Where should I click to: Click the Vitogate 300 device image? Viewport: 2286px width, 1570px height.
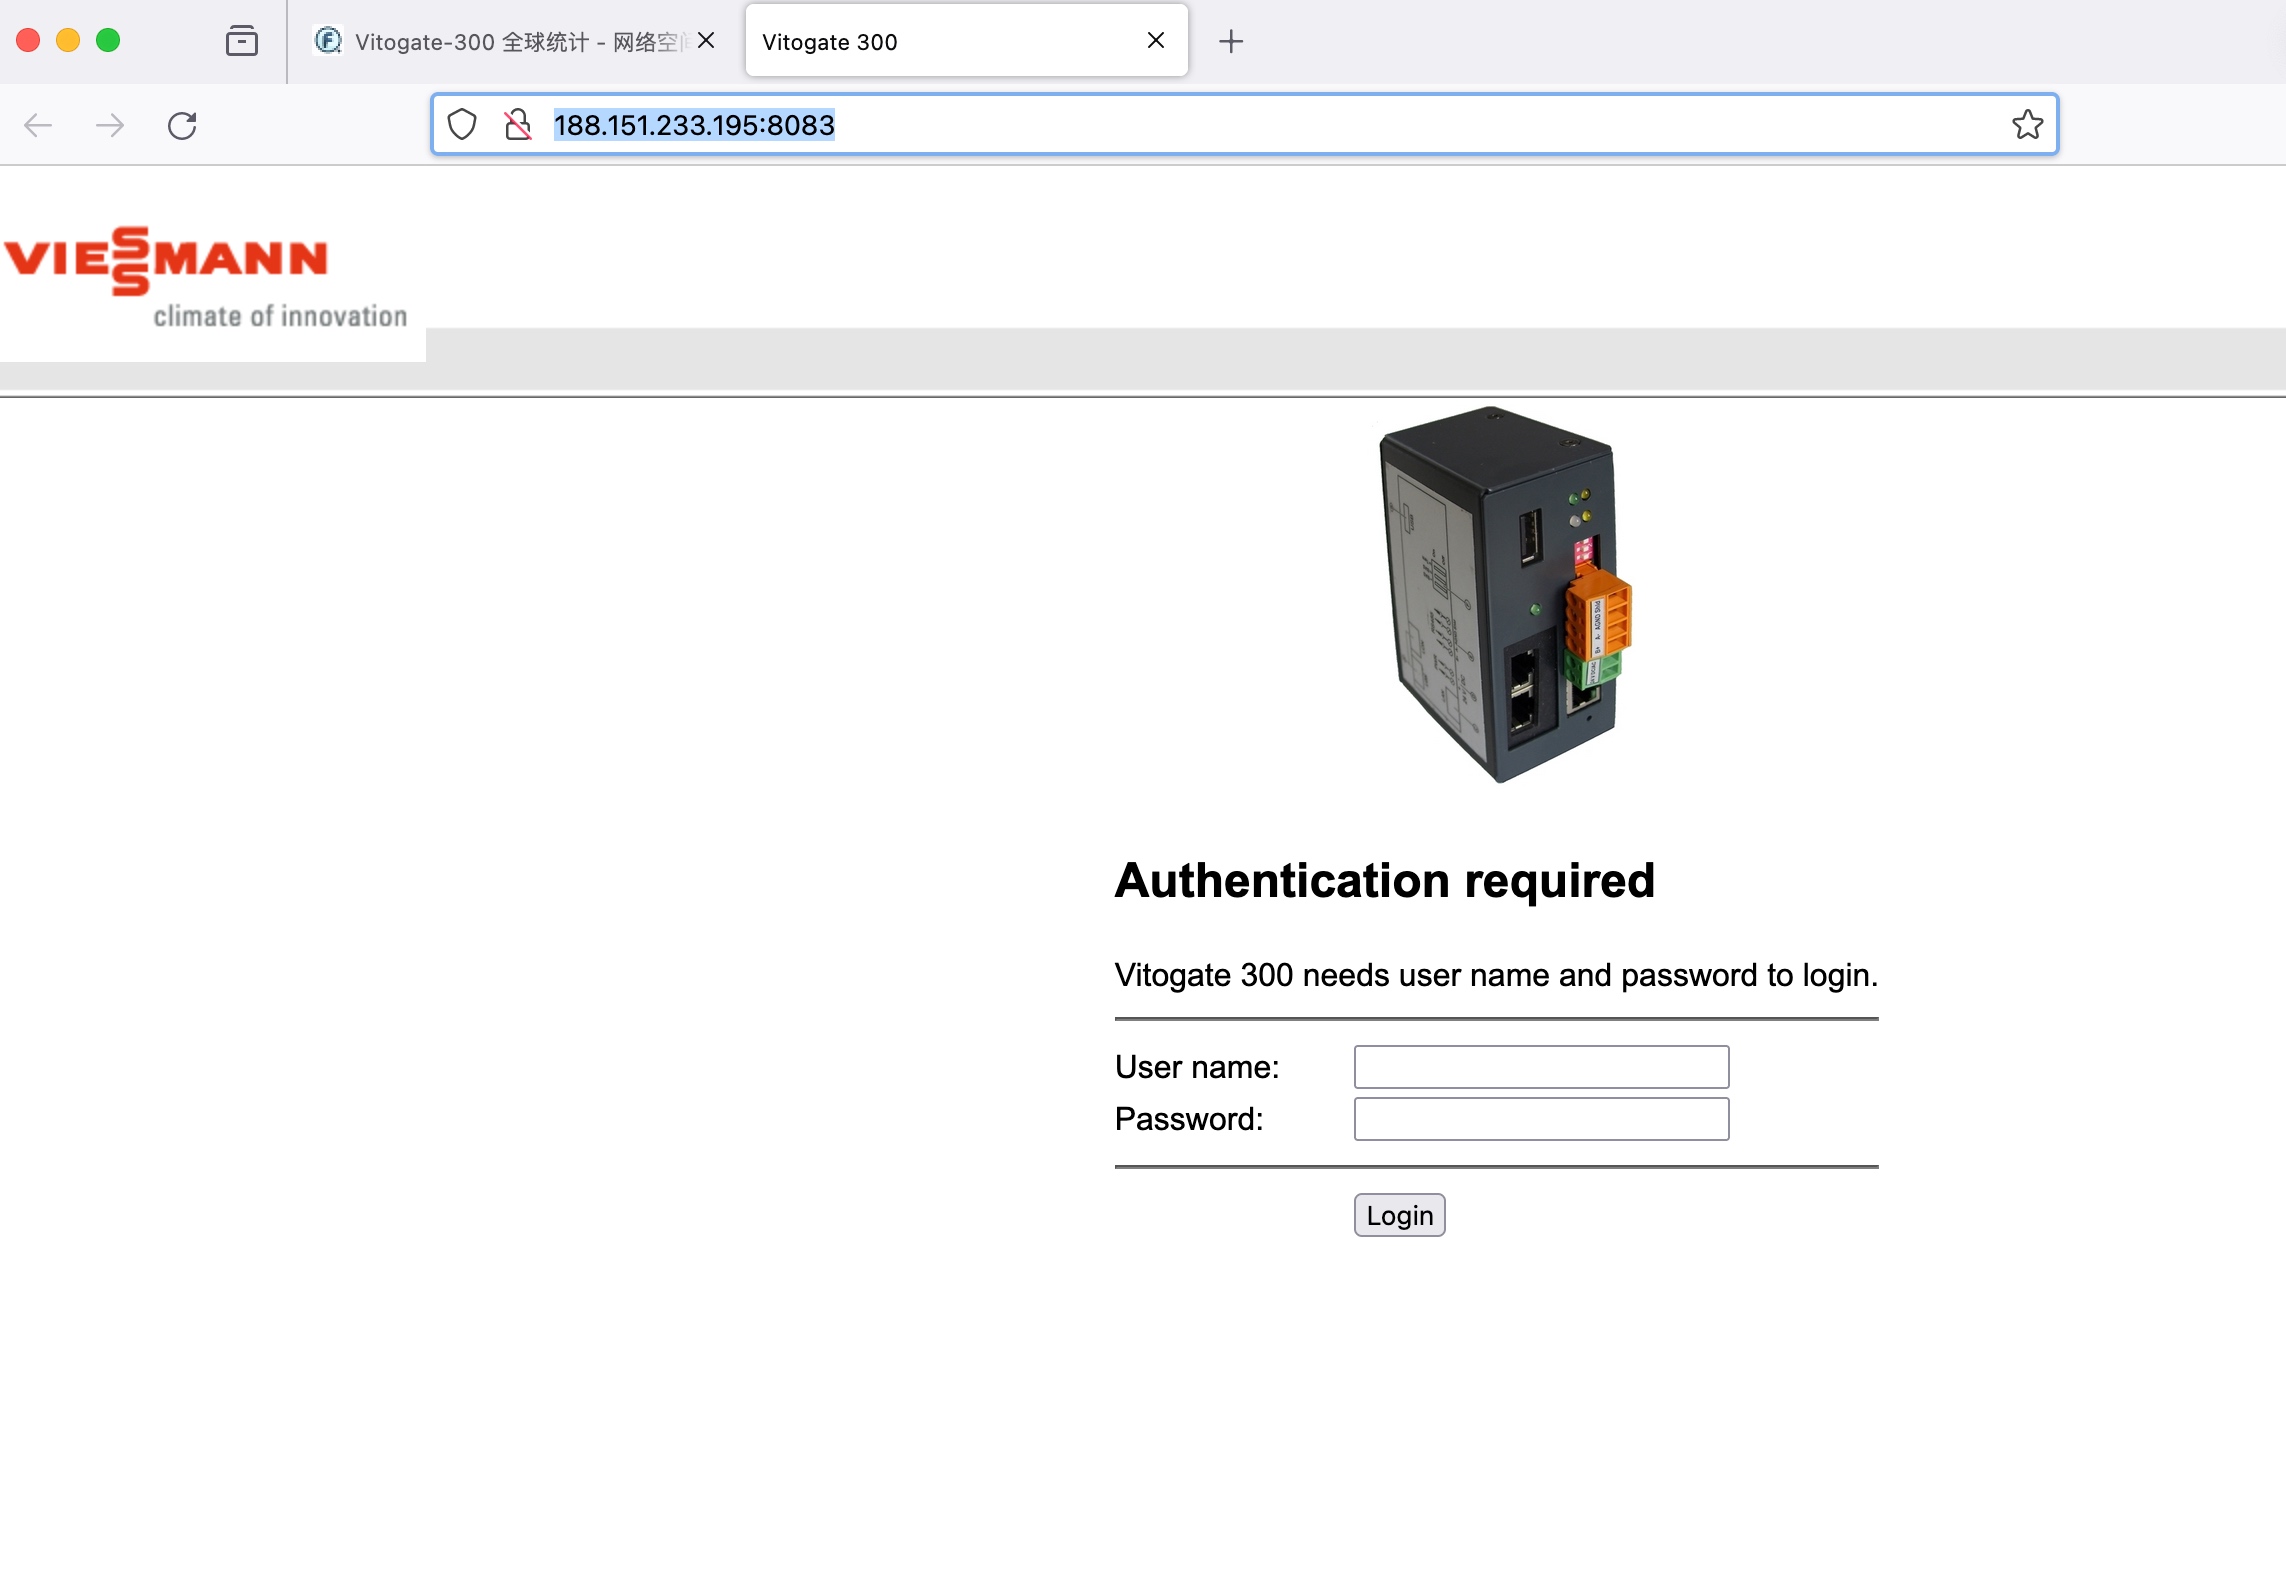coord(1506,594)
